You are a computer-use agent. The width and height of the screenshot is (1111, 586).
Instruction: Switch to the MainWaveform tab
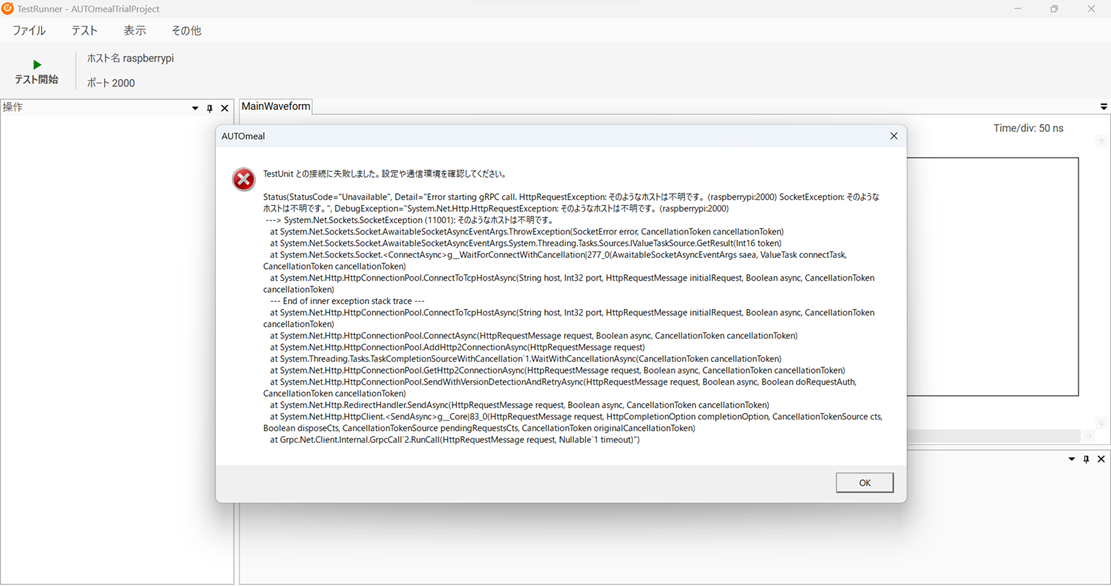pos(276,107)
